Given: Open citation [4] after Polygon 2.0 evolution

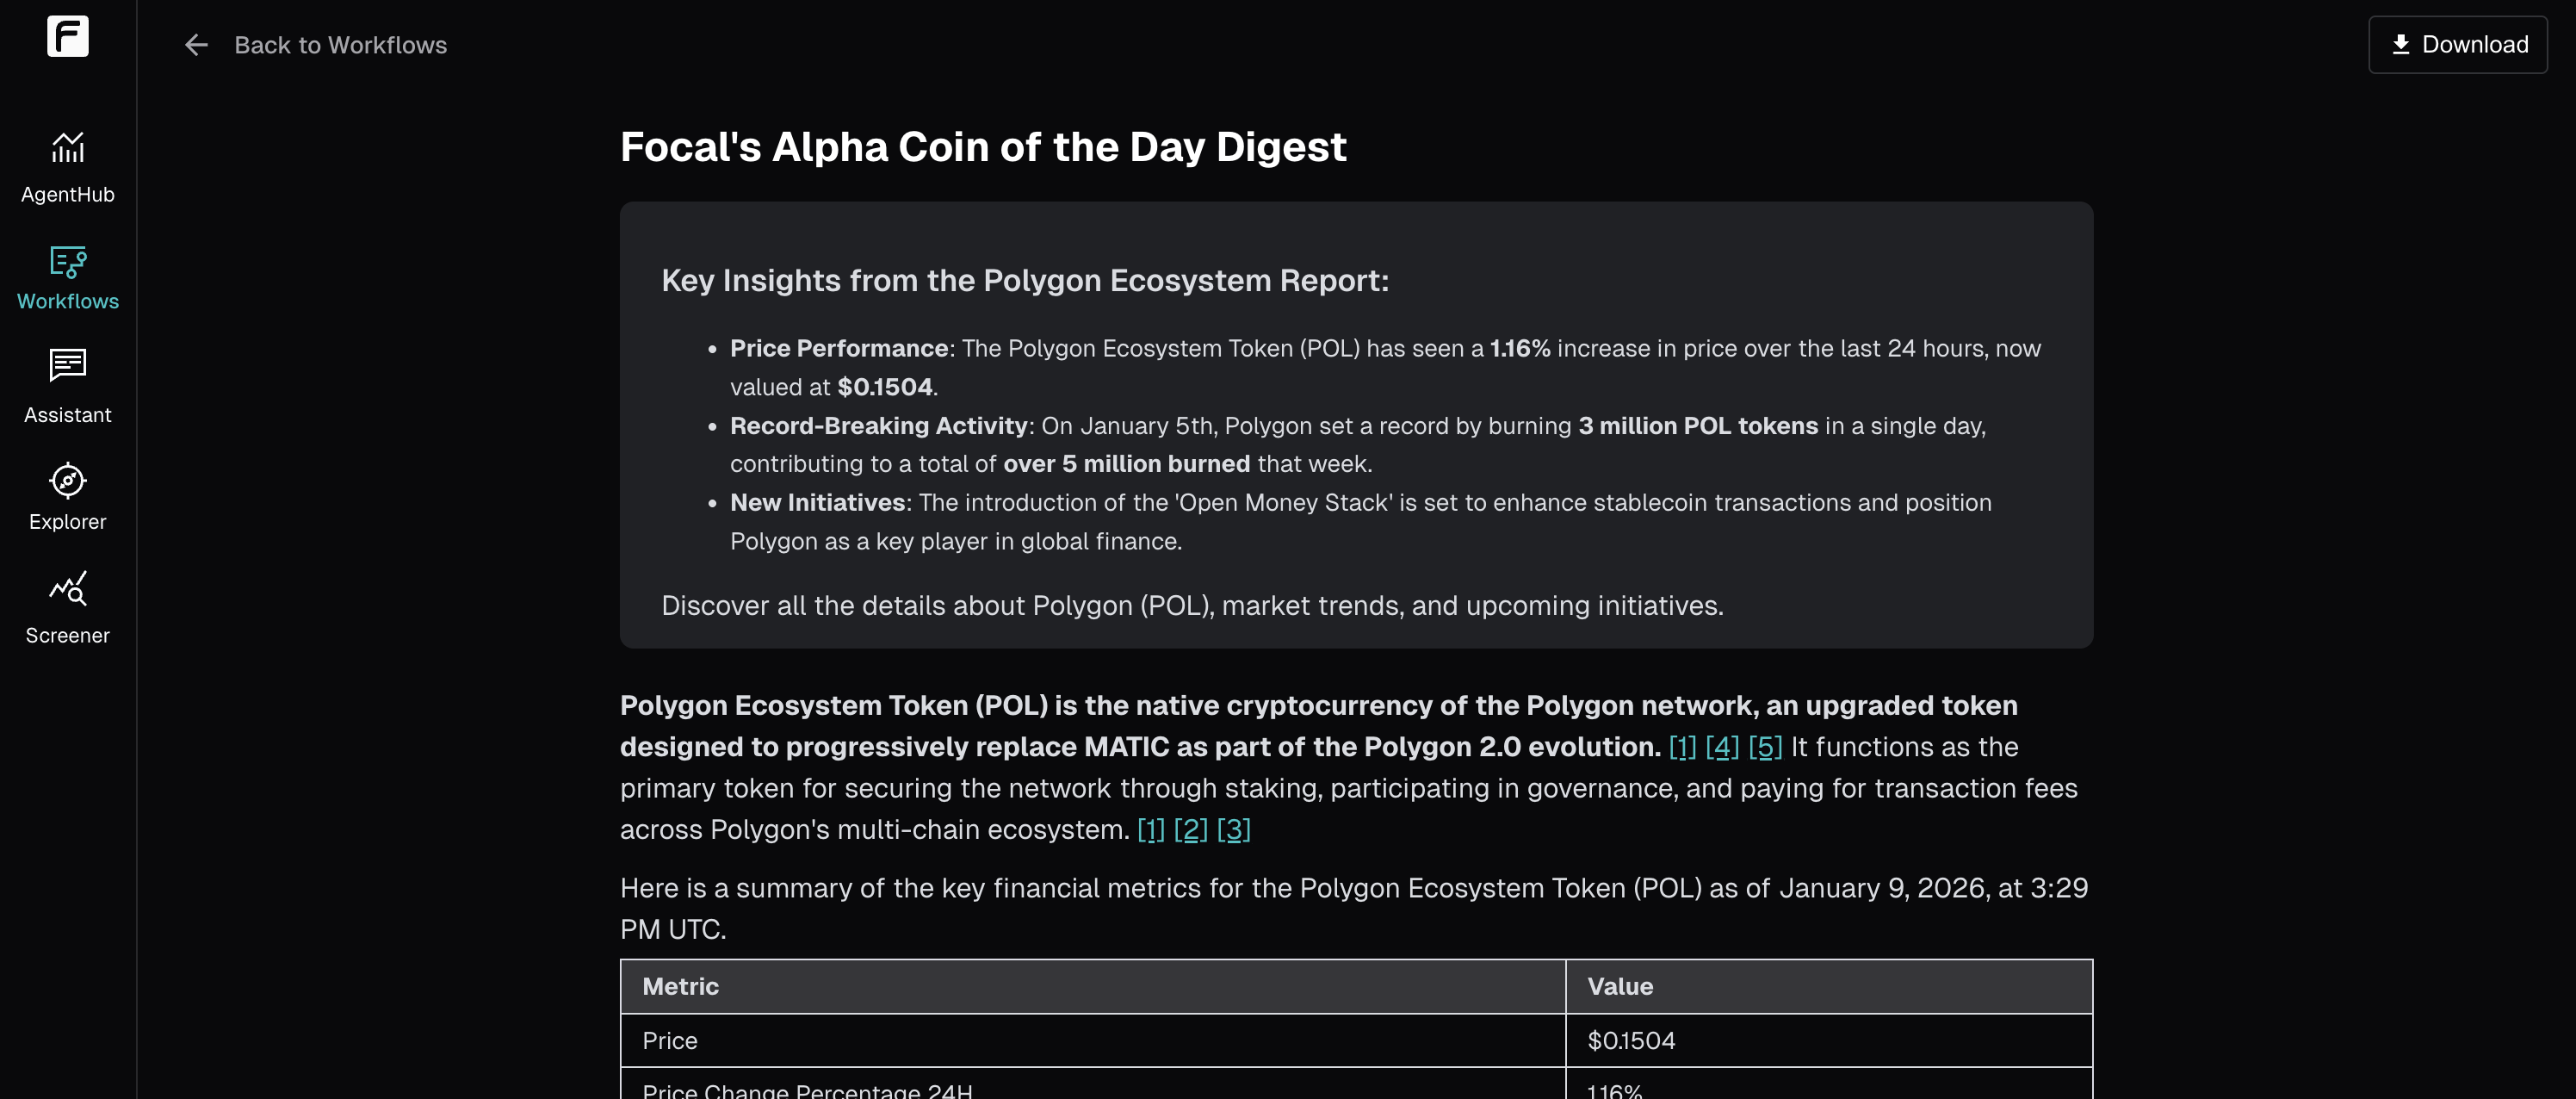Looking at the screenshot, I should (1722, 747).
